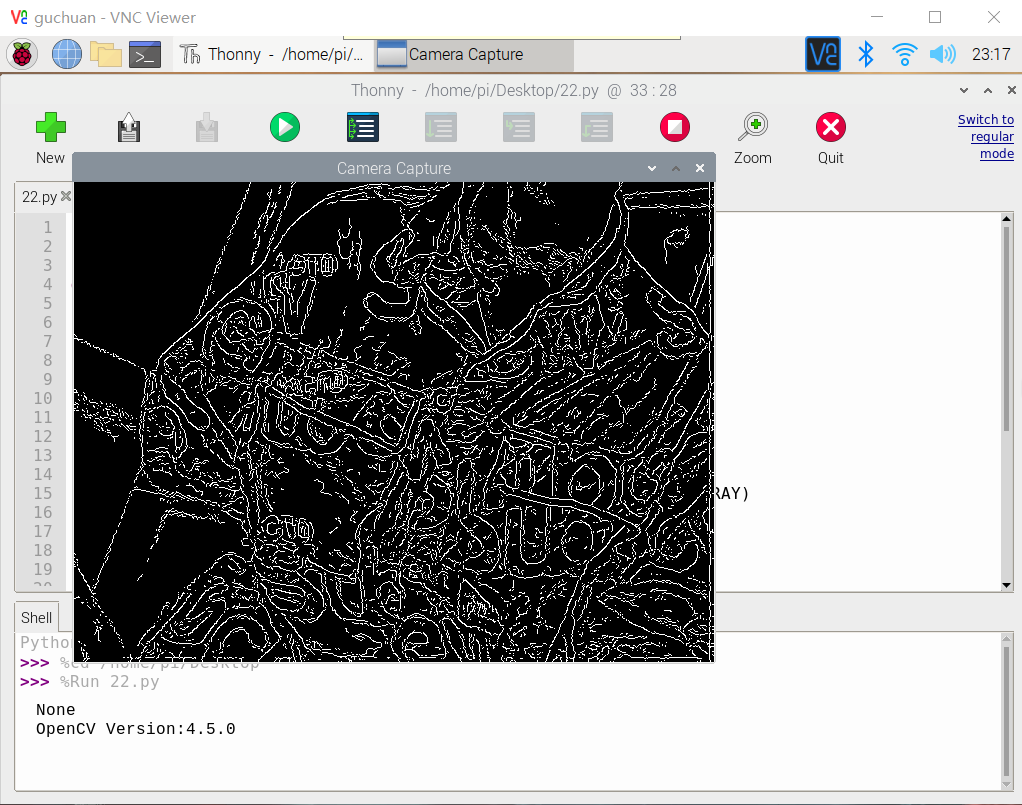
Task: Click the New file green plus icon
Action: (x=50, y=127)
